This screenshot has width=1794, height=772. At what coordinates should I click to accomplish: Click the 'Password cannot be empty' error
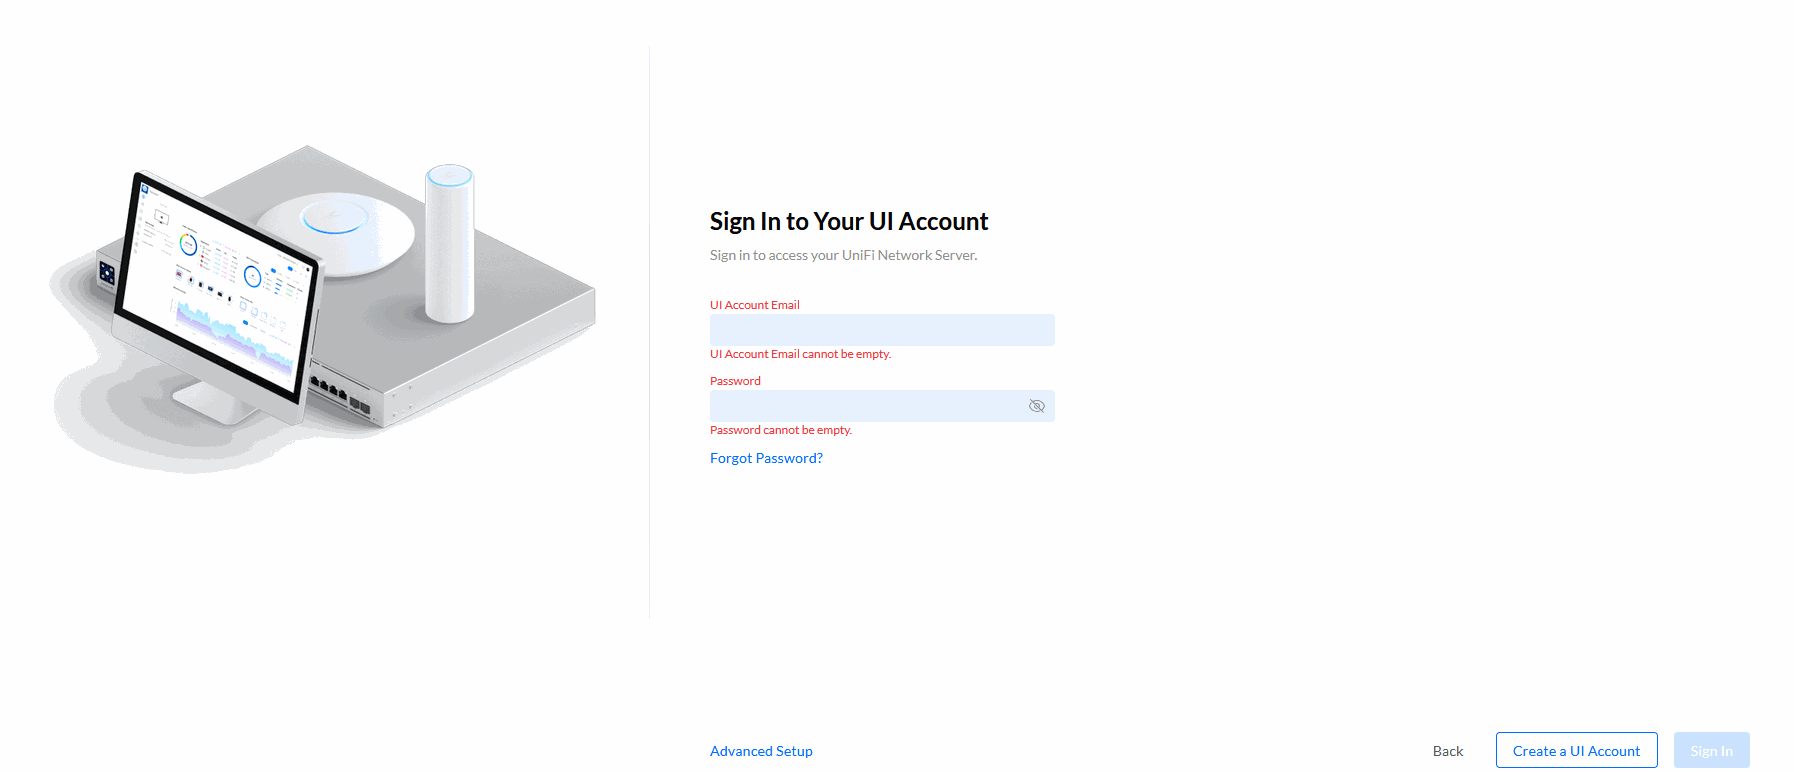[780, 430]
